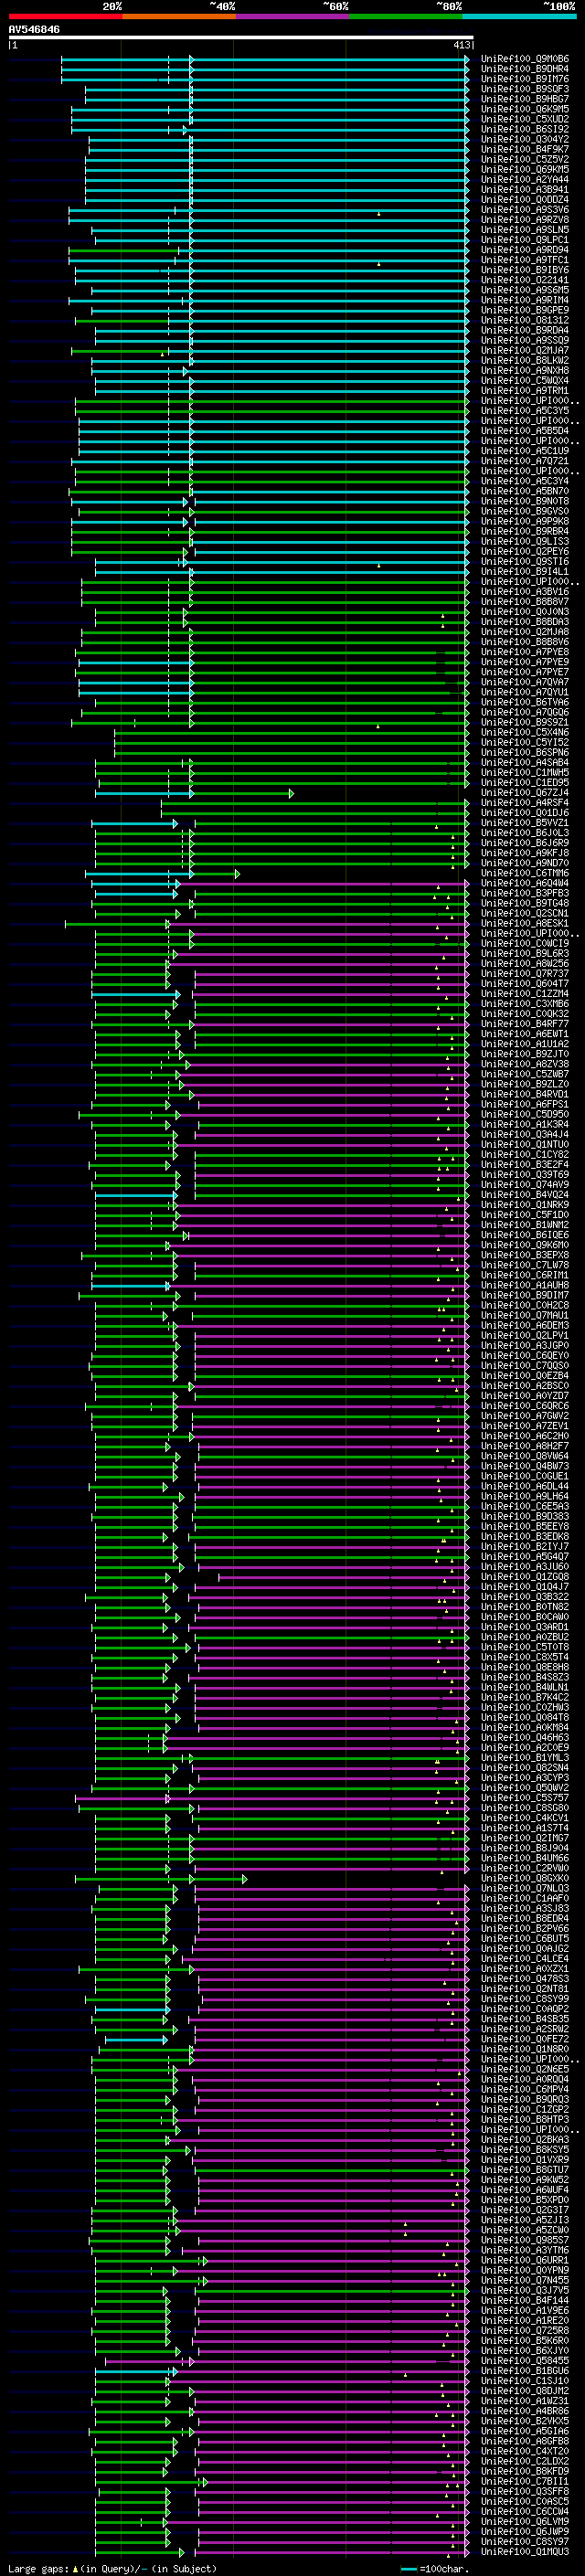585x2576 pixels.
Task: Select hit label UniRef100_Q67ZJ4
Action: (525, 793)
